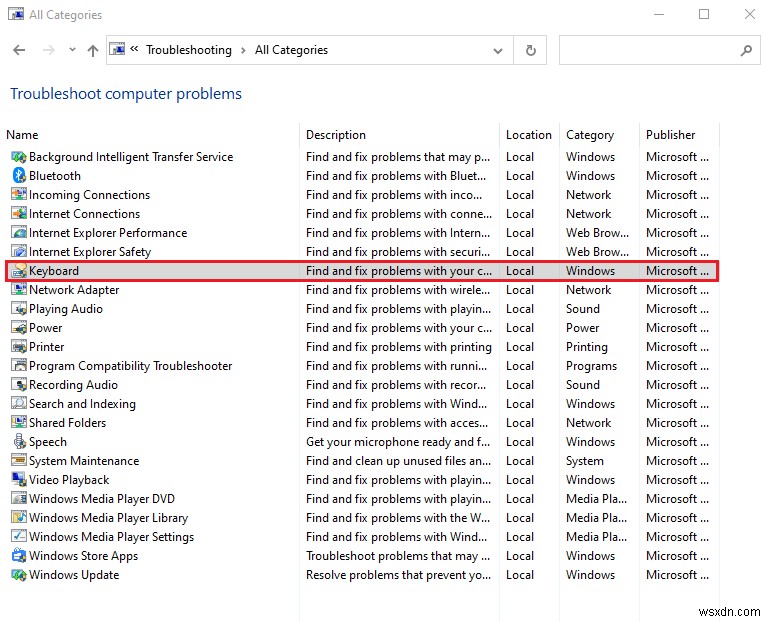Image resolution: width=772 pixels, height=622 pixels.
Task: Open the Windows Update troubleshooter
Action: [74, 575]
